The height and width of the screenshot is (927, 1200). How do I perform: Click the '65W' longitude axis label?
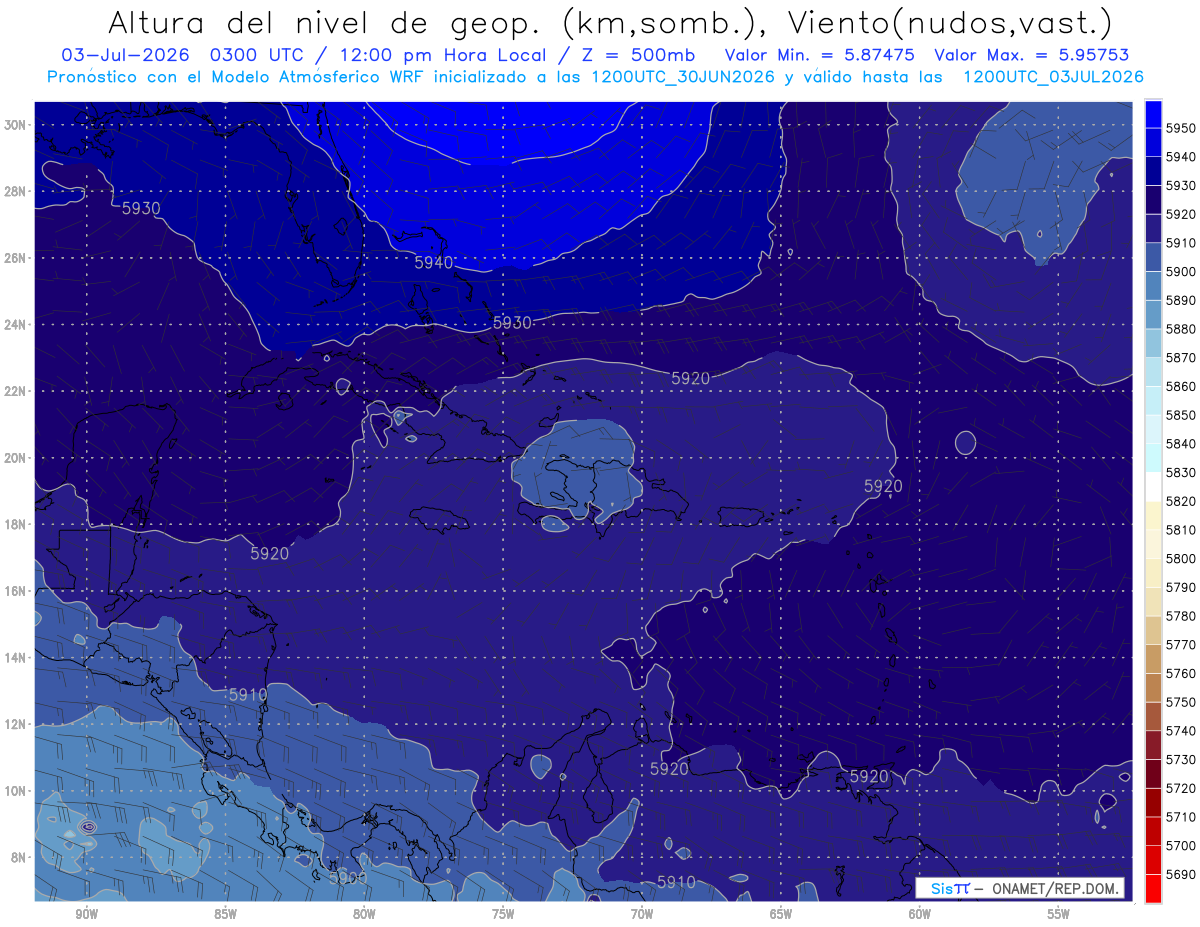tap(781, 914)
